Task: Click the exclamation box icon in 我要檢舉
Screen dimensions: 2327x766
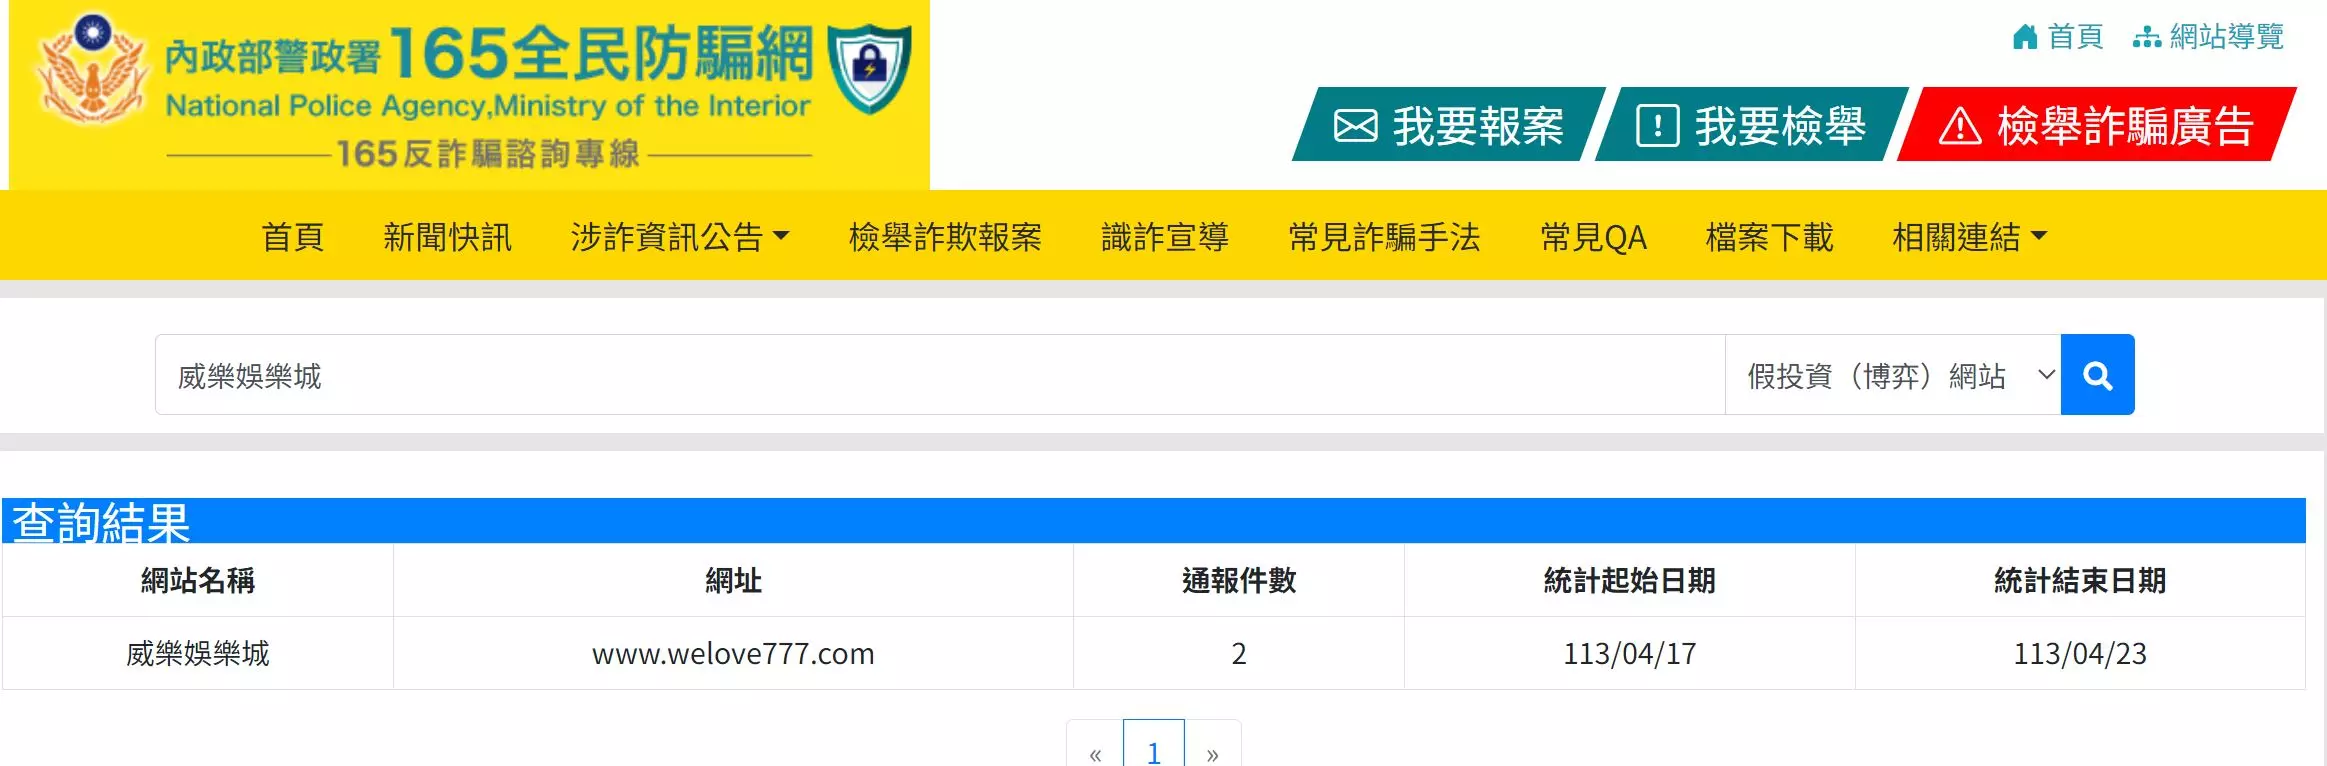Action: (1657, 127)
